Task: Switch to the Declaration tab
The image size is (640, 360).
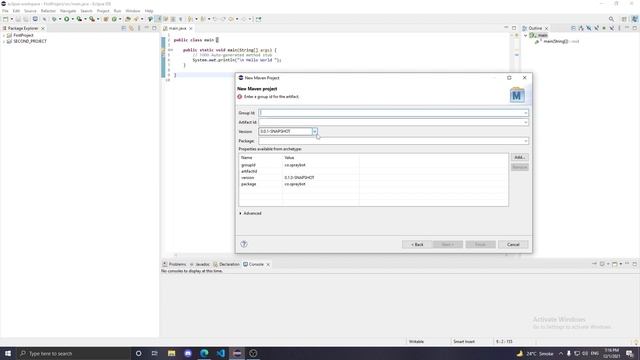Action: (x=227, y=264)
